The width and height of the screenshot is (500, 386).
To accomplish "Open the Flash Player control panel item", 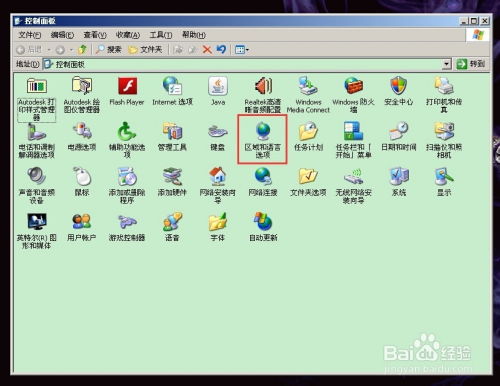I will [x=127, y=86].
